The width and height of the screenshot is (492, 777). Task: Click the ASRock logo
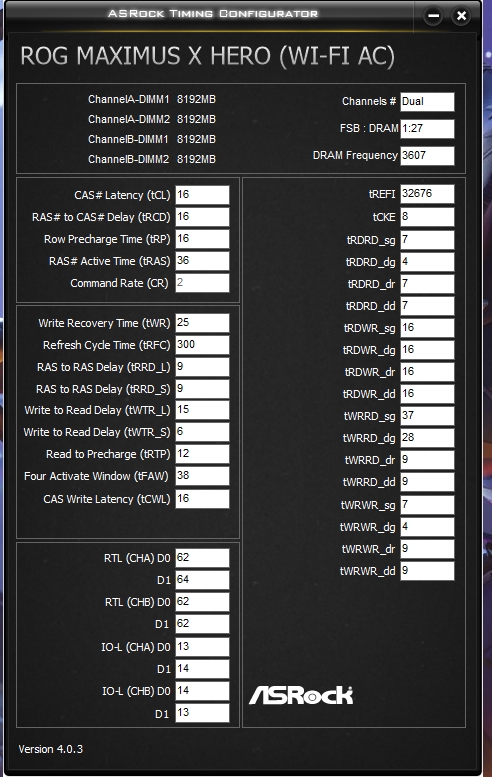coord(301,695)
